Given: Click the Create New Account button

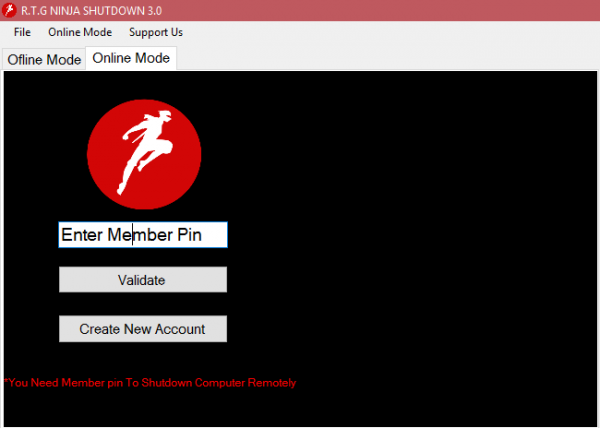Looking at the screenshot, I should click(143, 329).
